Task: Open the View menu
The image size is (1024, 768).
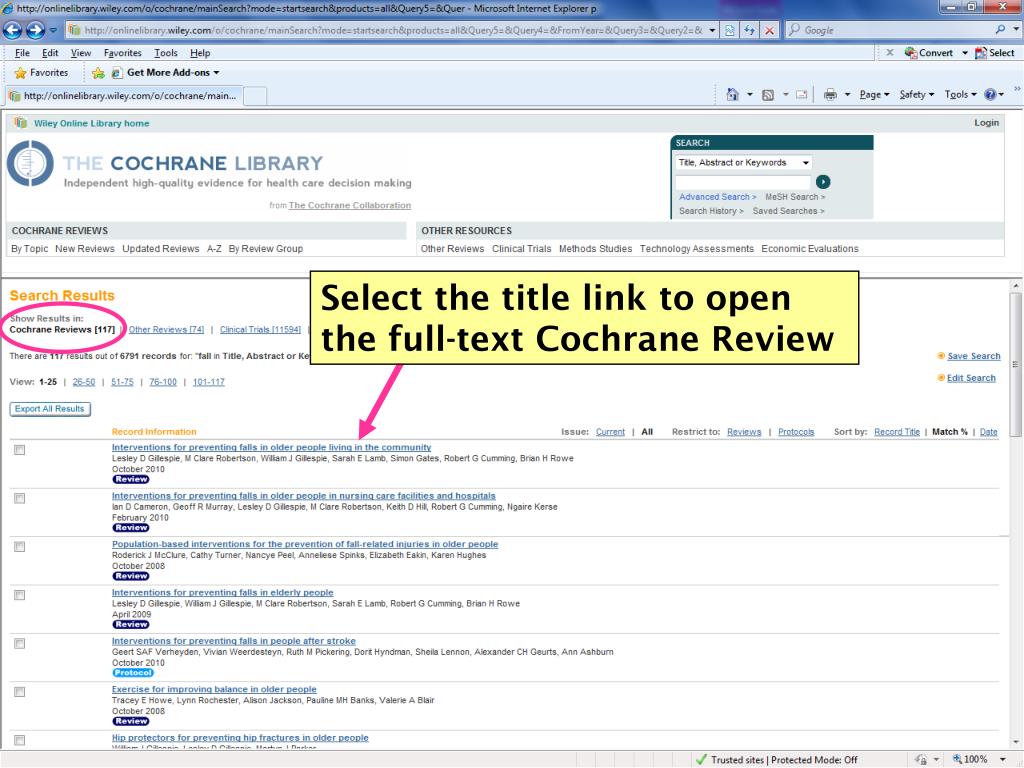Action: tap(81, 53)
